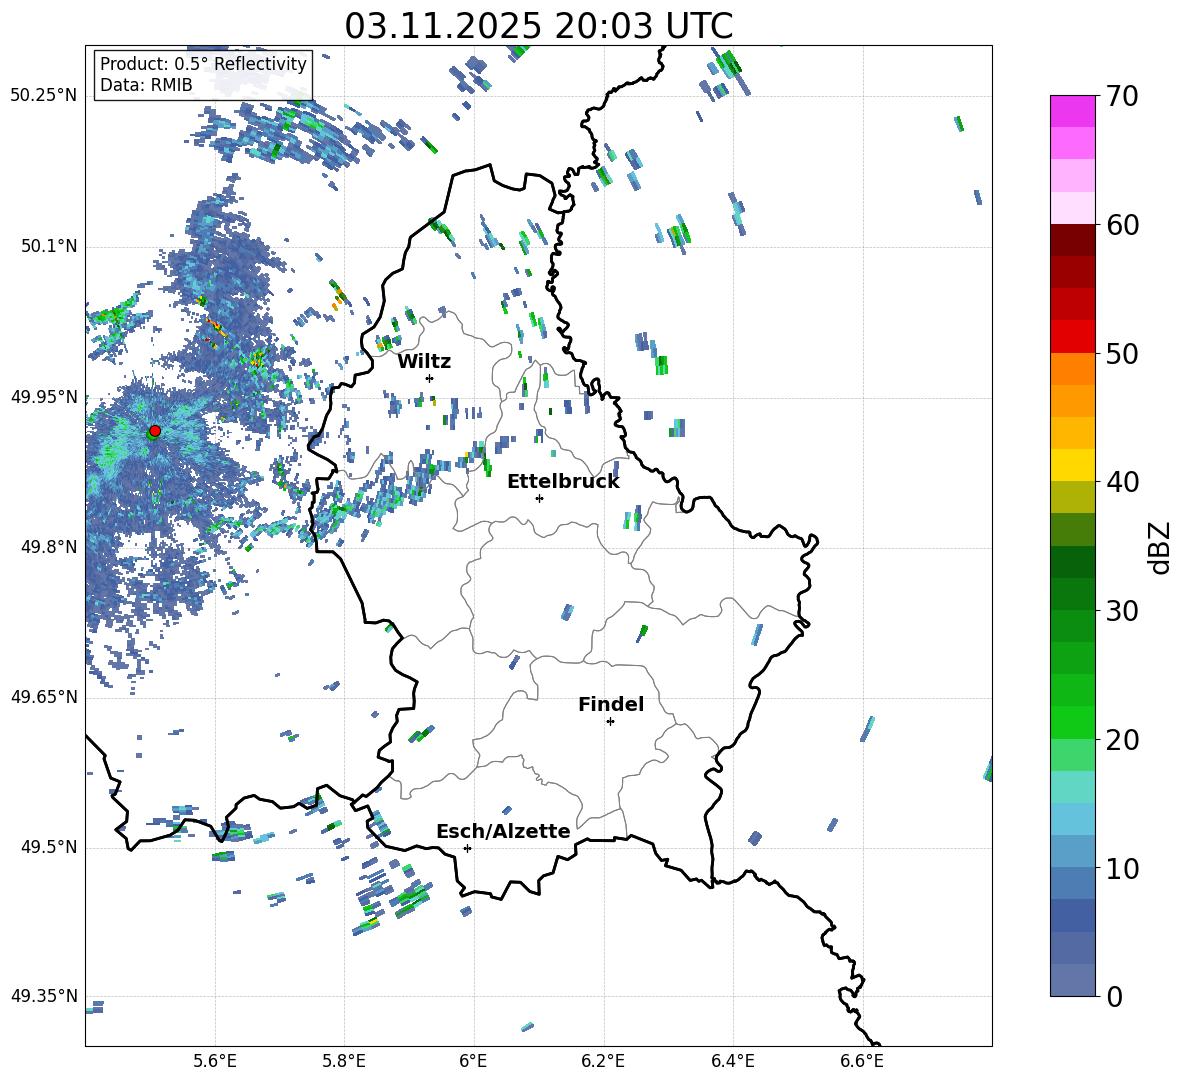1184x1081 pixels.
Task: Click the 50 tick on the colorbar
Action: 1122,354
